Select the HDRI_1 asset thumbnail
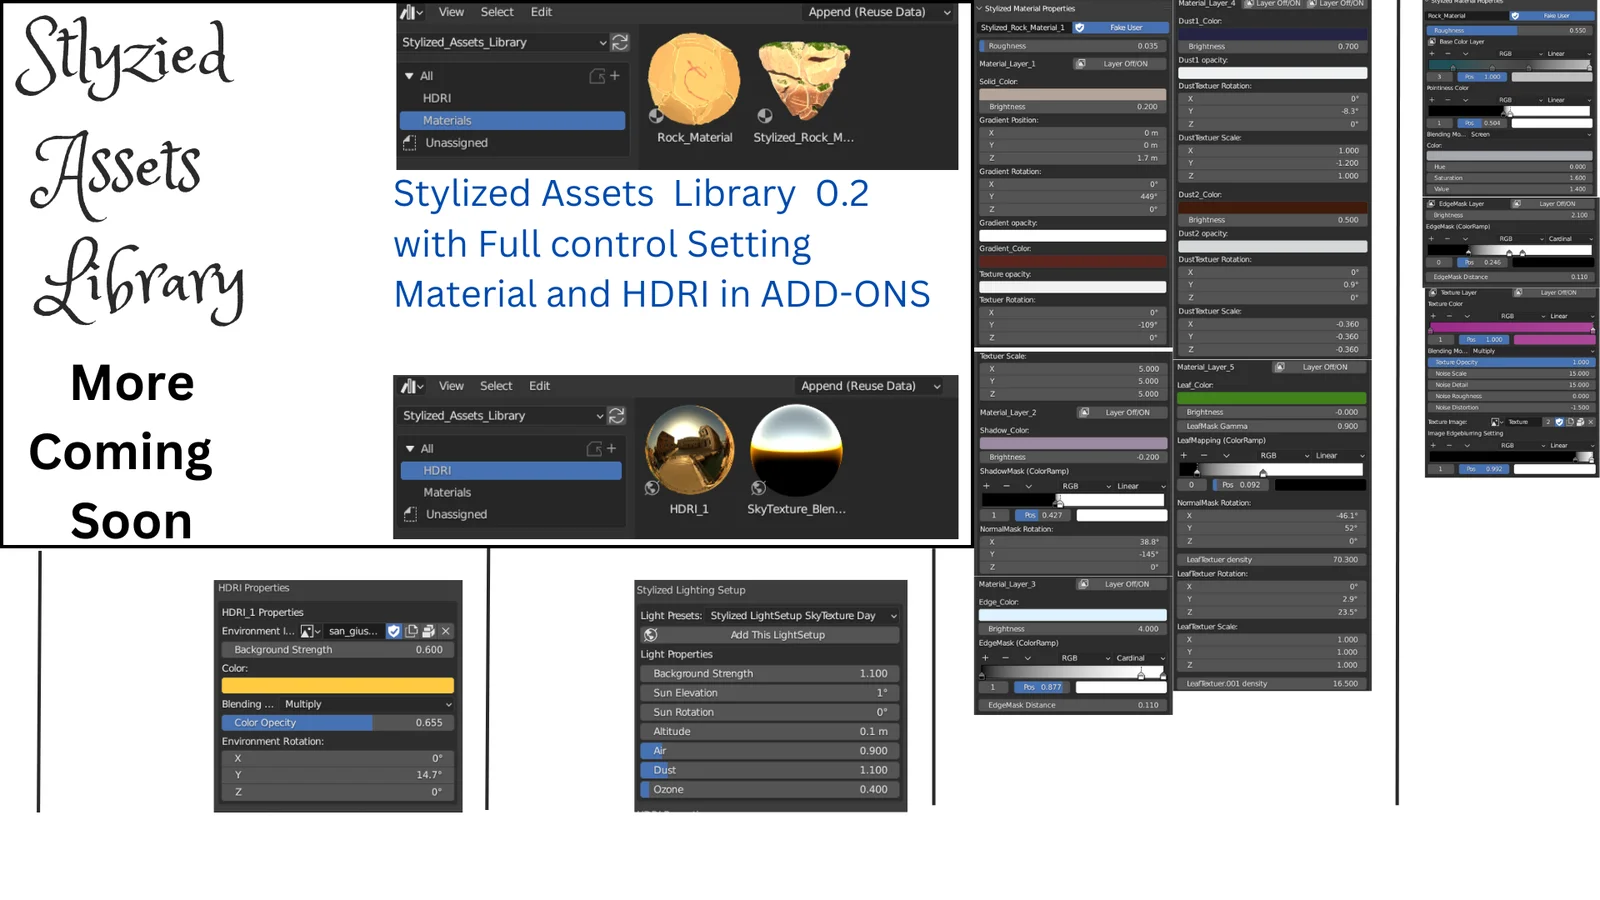The width and height of the screenshot is (1600, 900). click(689, 450)
